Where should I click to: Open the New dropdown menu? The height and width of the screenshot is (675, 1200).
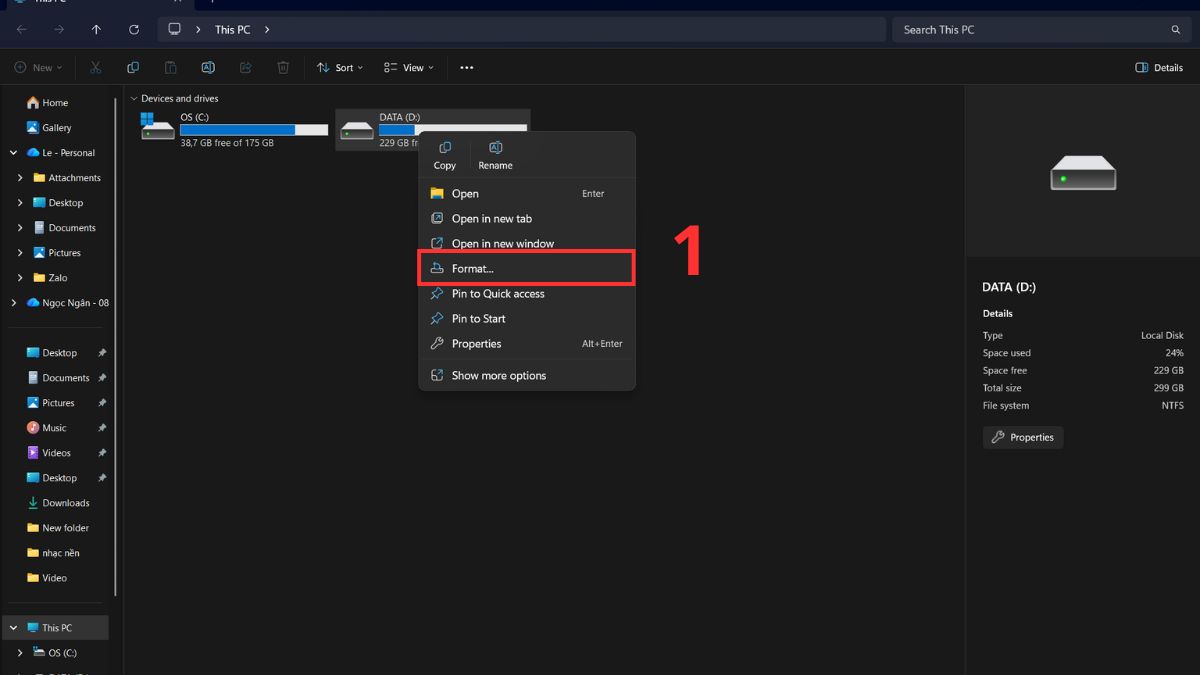(38, 67)
